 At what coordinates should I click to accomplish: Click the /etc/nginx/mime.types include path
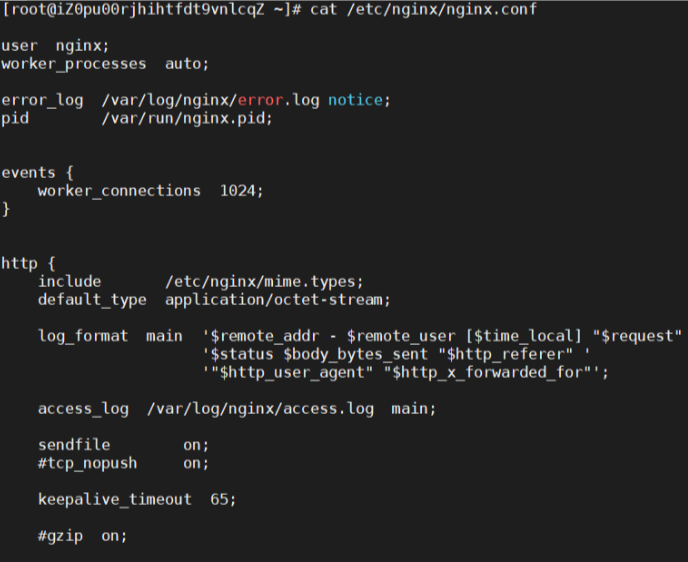pyautogui.click(x=264, y=282)
